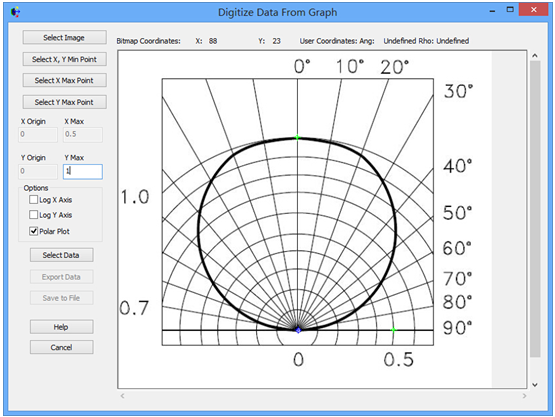555x417 pixels.
Task: Click the horizontal scrollbar left arrow
Action: coord(122,396)
